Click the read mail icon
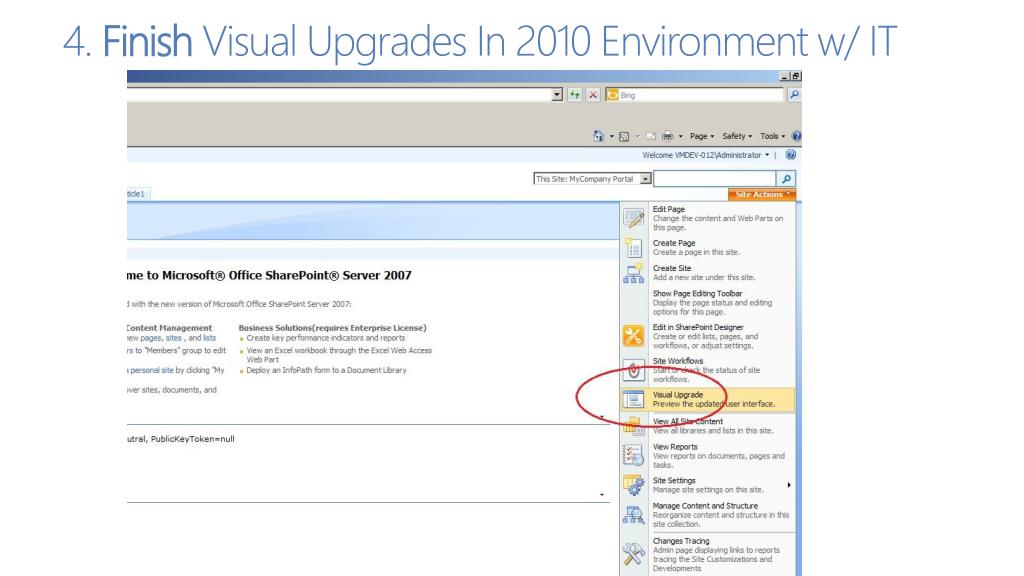Image resolution: width=1024 pixels, height=576 pixels. point(650,136)
